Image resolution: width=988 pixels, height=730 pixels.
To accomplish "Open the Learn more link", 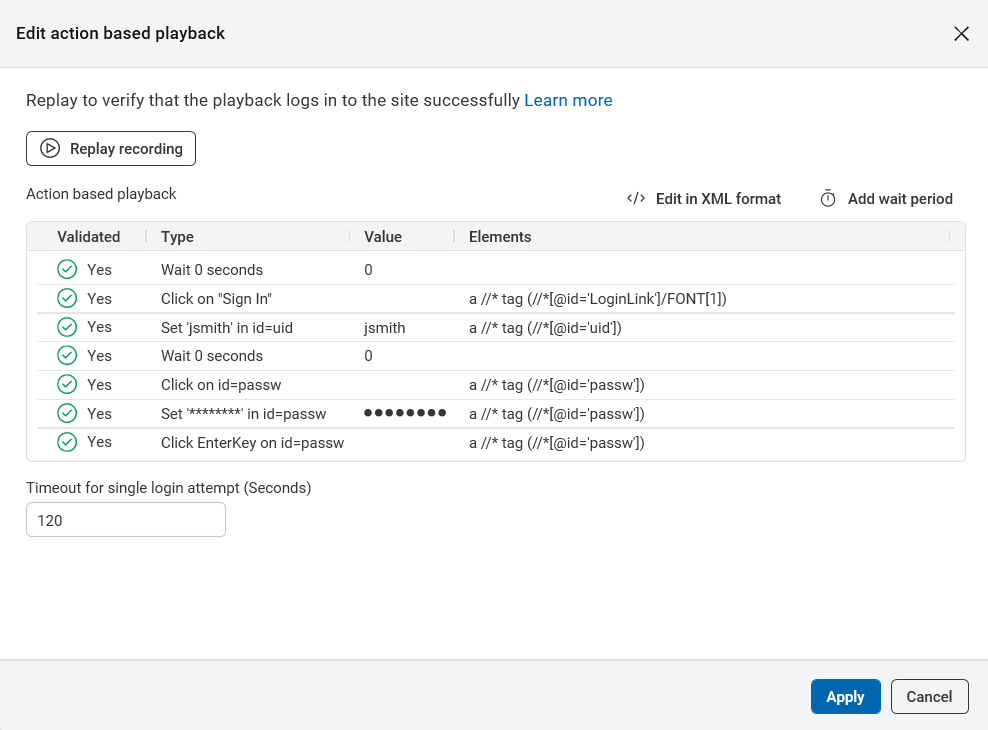I will tap(568, 100).
